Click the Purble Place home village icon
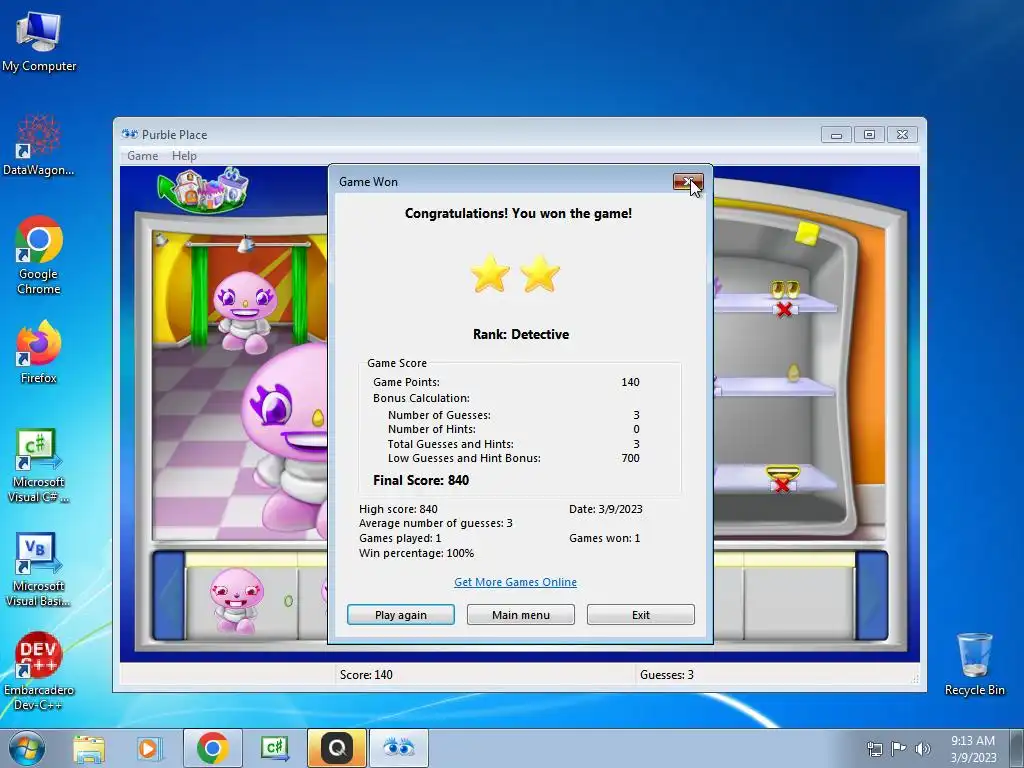This screenshot has width=1024, height=768. pyautogui.click(x=203, y=190)
